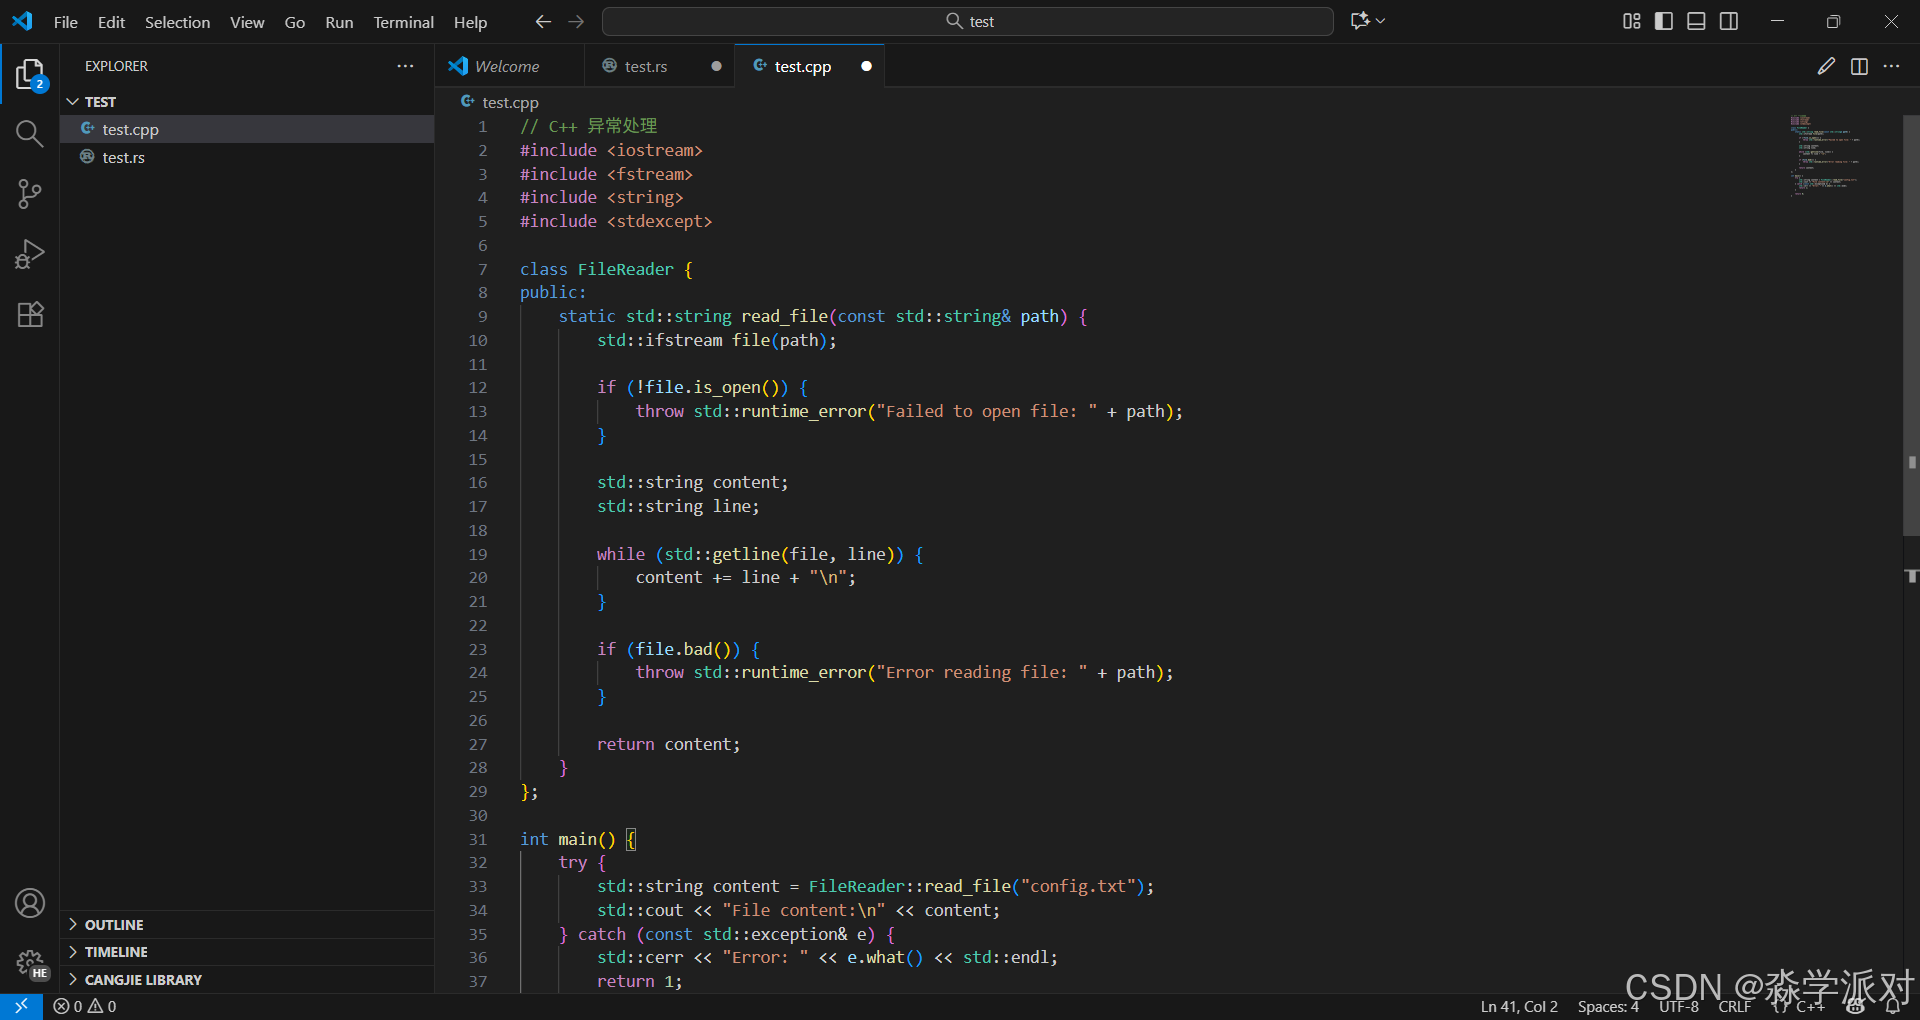Show errors and warnings count in status bar

pyautogui.click(x=85, y=1006)
